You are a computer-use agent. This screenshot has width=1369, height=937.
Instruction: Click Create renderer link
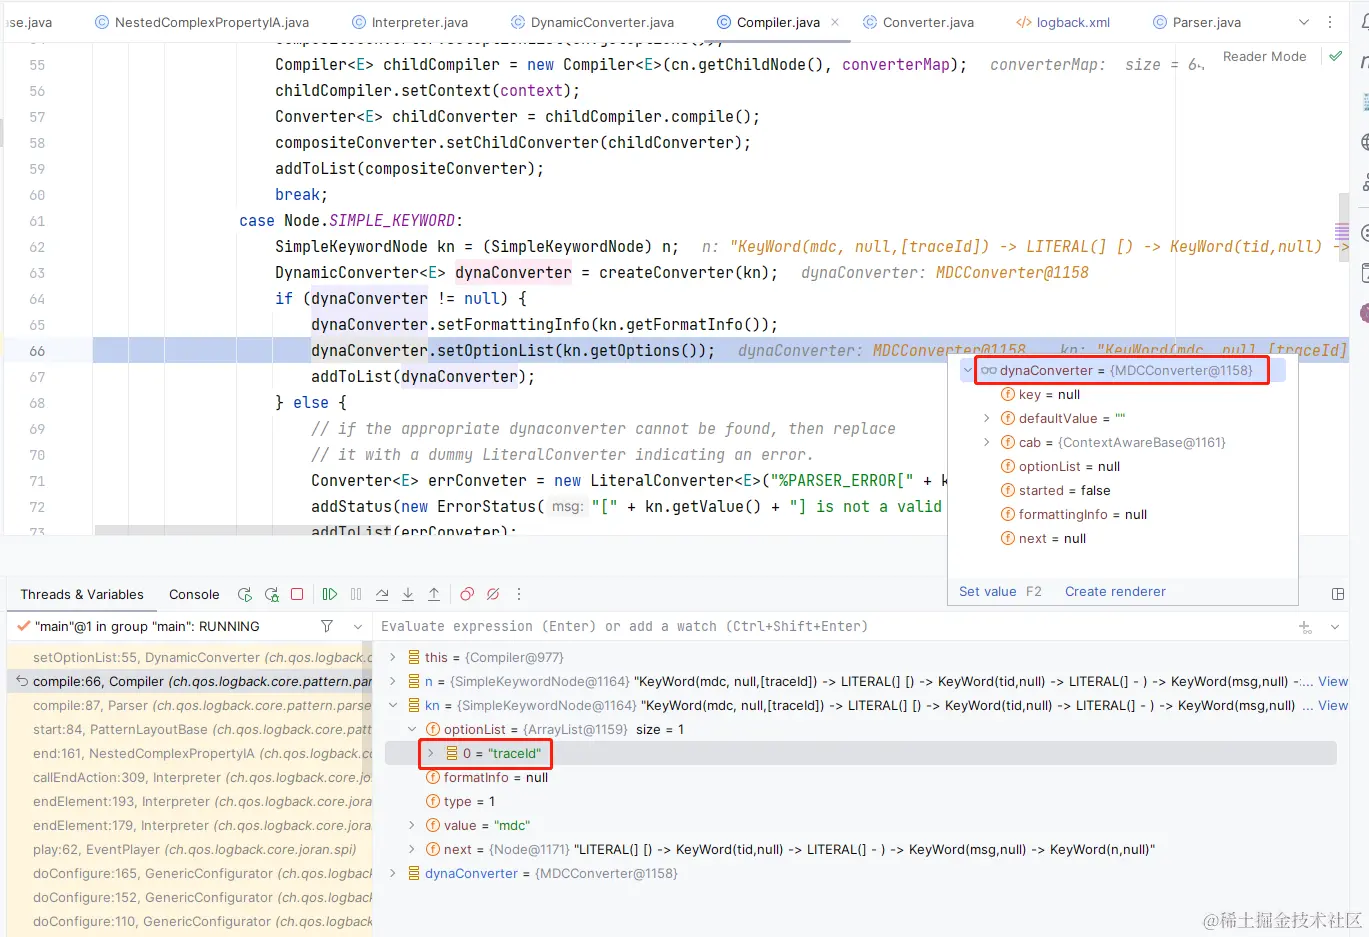point(1115,591)
